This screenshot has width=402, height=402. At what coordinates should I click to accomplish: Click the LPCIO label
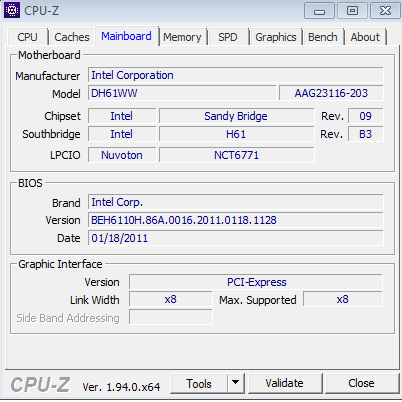(x=65, y=155)
